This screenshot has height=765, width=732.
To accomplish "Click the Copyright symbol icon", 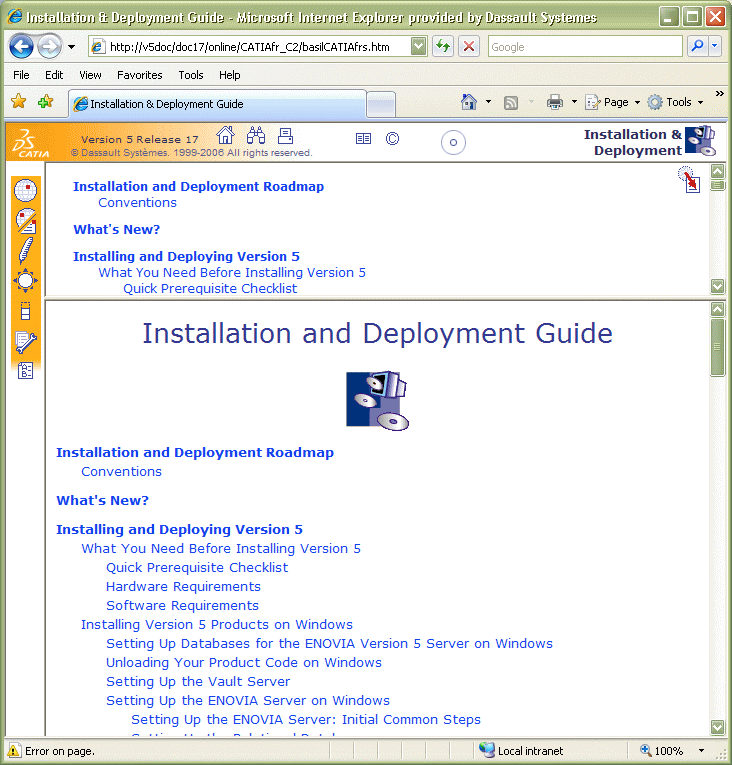I will tap(392, 139).
